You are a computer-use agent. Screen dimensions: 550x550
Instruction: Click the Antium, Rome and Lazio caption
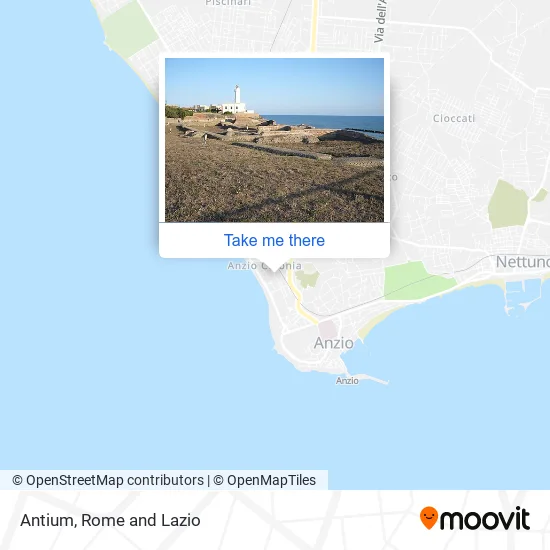click(110, 520)
